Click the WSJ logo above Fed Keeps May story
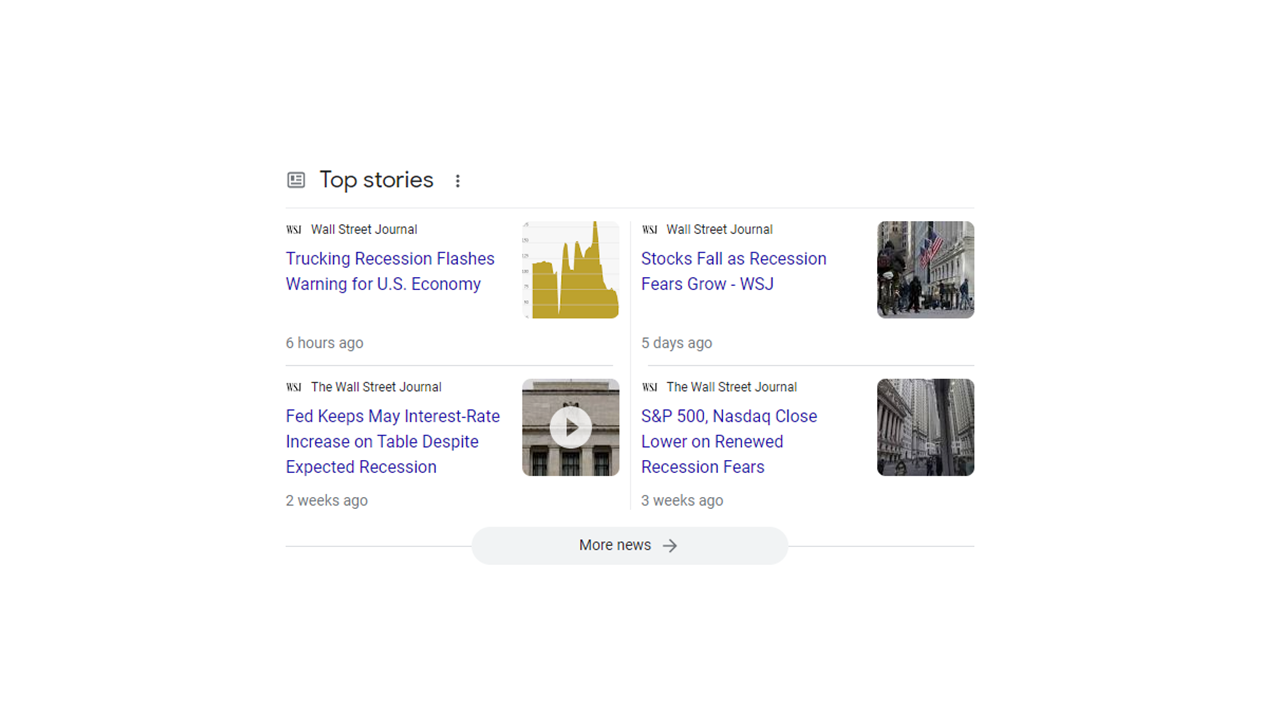The width and height of the screenshot is (1280, 720). (294, 387)
